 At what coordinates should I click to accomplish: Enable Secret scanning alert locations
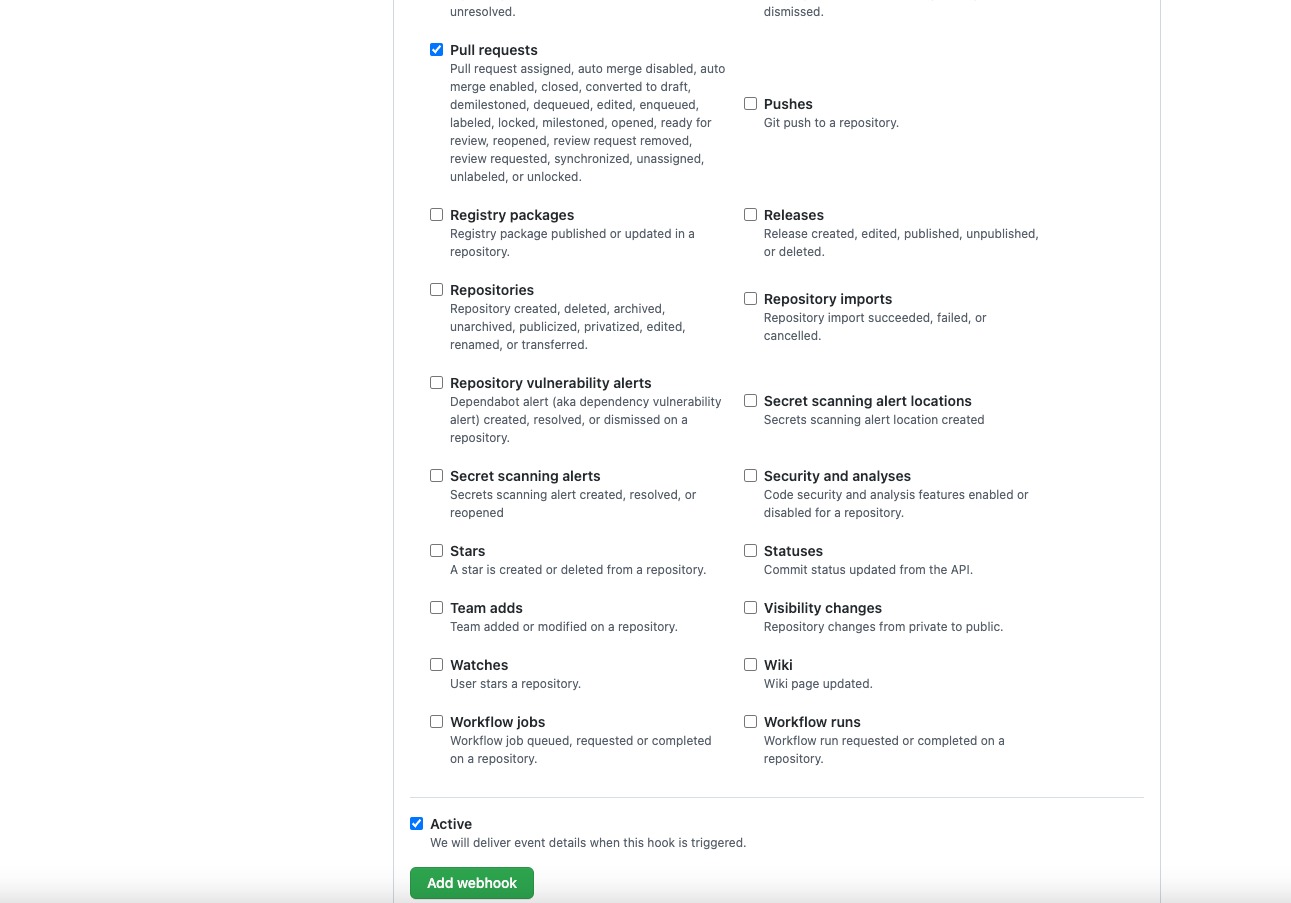tap(750, 400)
